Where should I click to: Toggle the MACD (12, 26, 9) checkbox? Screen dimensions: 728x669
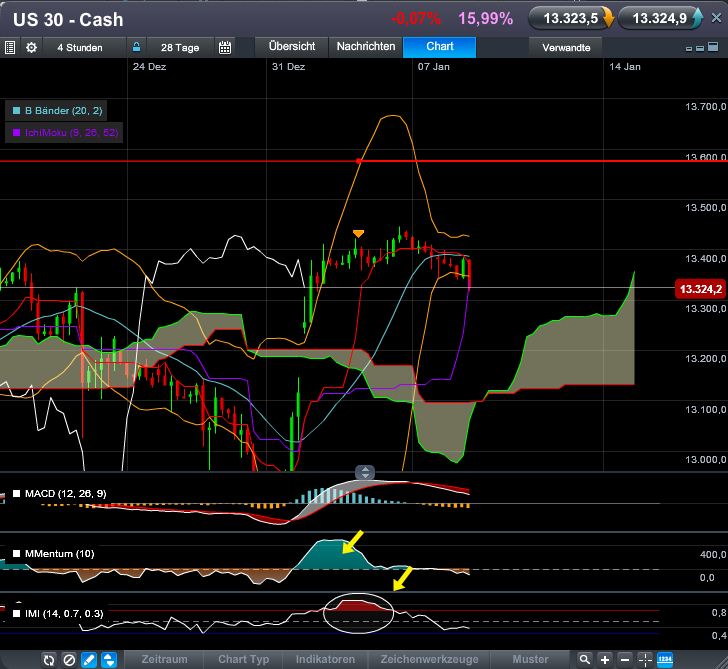tap(16, 494)
